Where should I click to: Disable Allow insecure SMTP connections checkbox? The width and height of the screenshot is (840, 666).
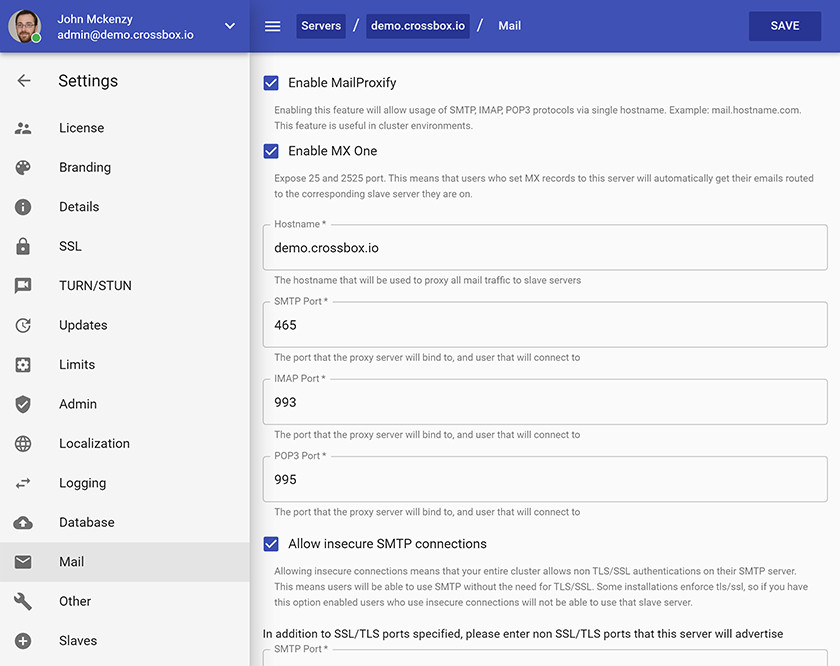click(271, 544)
